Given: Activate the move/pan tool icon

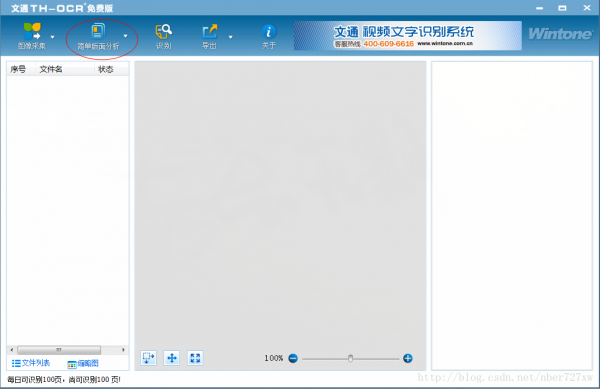Looking at the screenshot, I should 172,358.
